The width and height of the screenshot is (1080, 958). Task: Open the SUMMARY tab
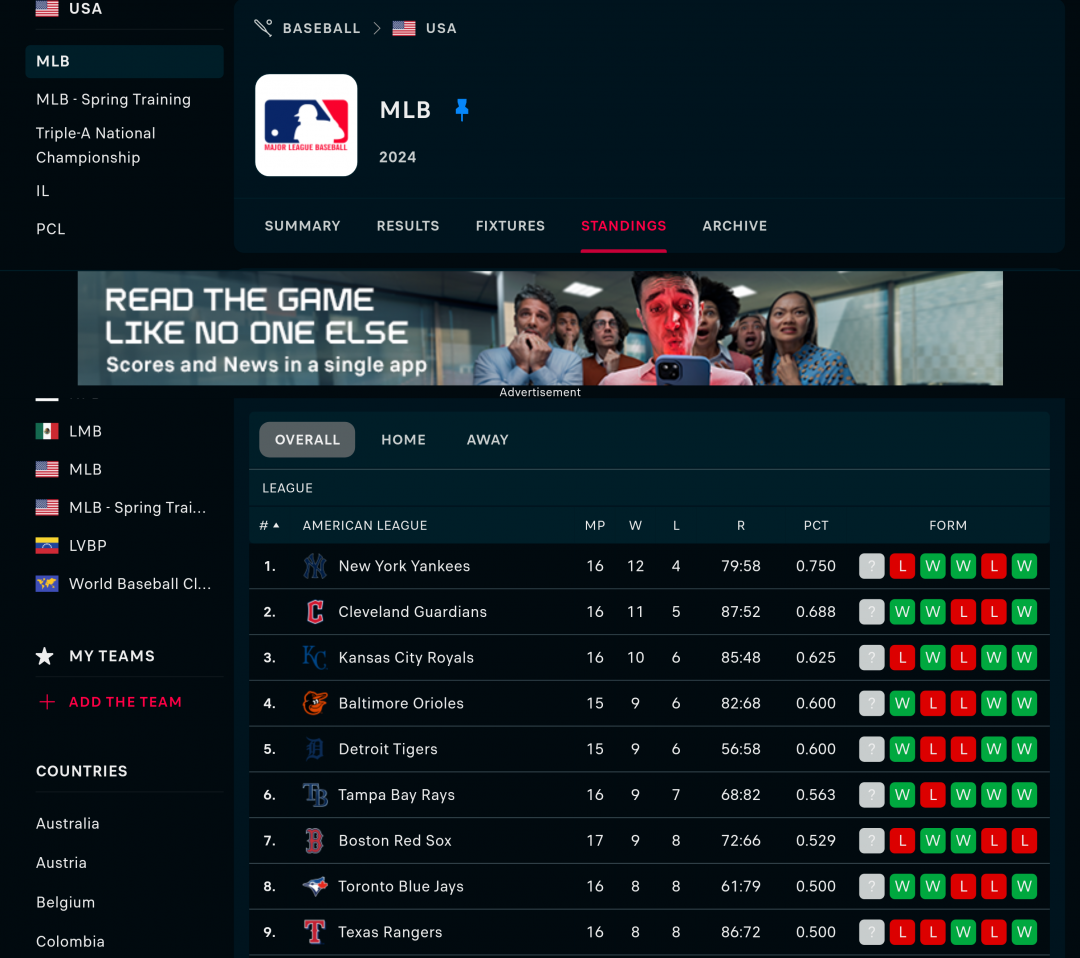[x=302, y=226]
